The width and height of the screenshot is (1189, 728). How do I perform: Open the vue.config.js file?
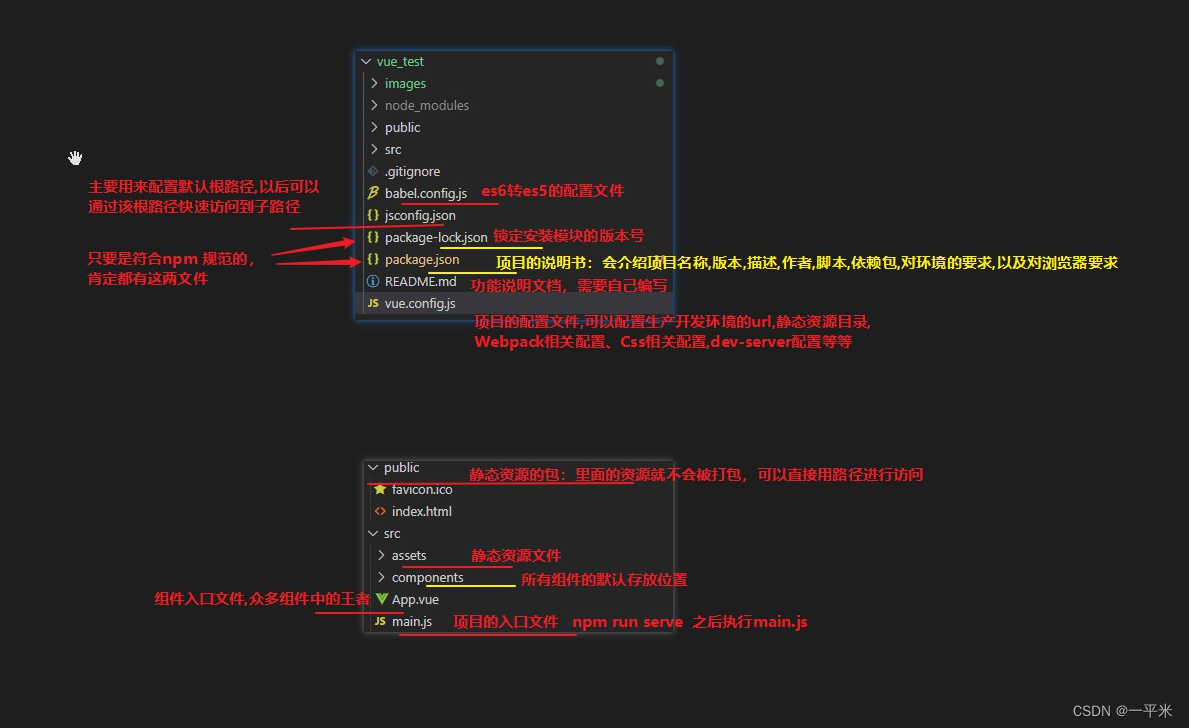click(420, 303)
